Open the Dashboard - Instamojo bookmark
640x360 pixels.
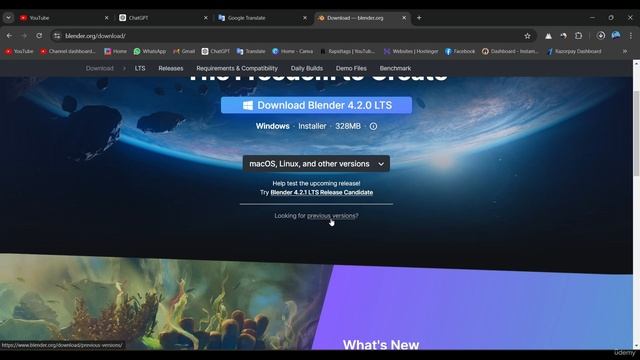510,51
